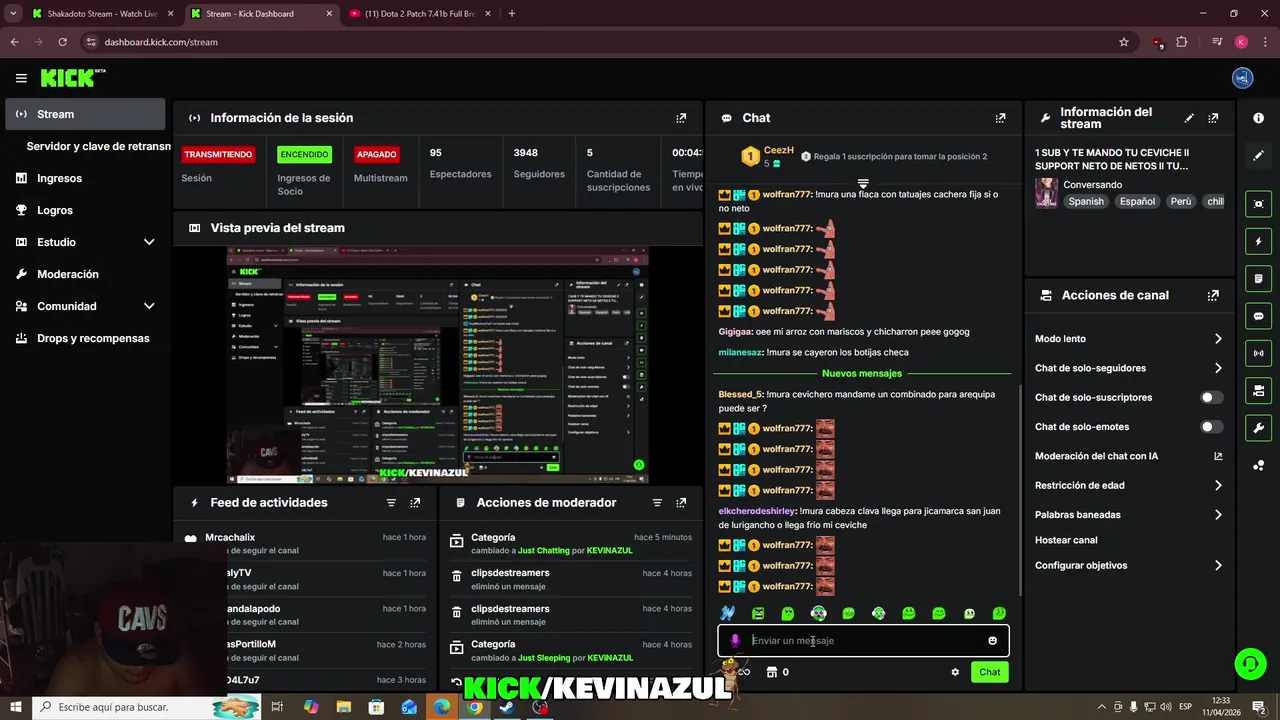The width and height of the screenshot is (1280, 720).
Task: Open chat settings gear icon
Action: pos(955,672)
